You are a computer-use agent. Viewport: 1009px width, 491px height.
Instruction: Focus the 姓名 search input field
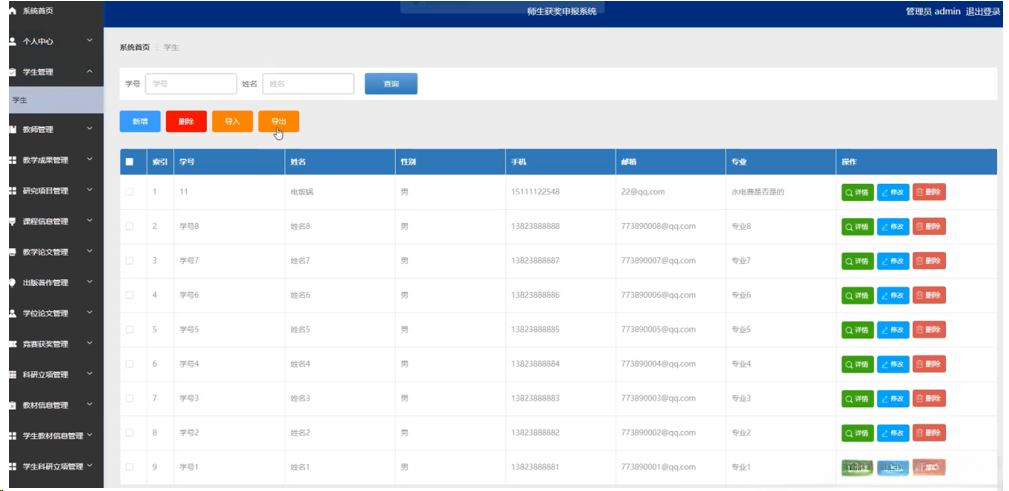308,84
